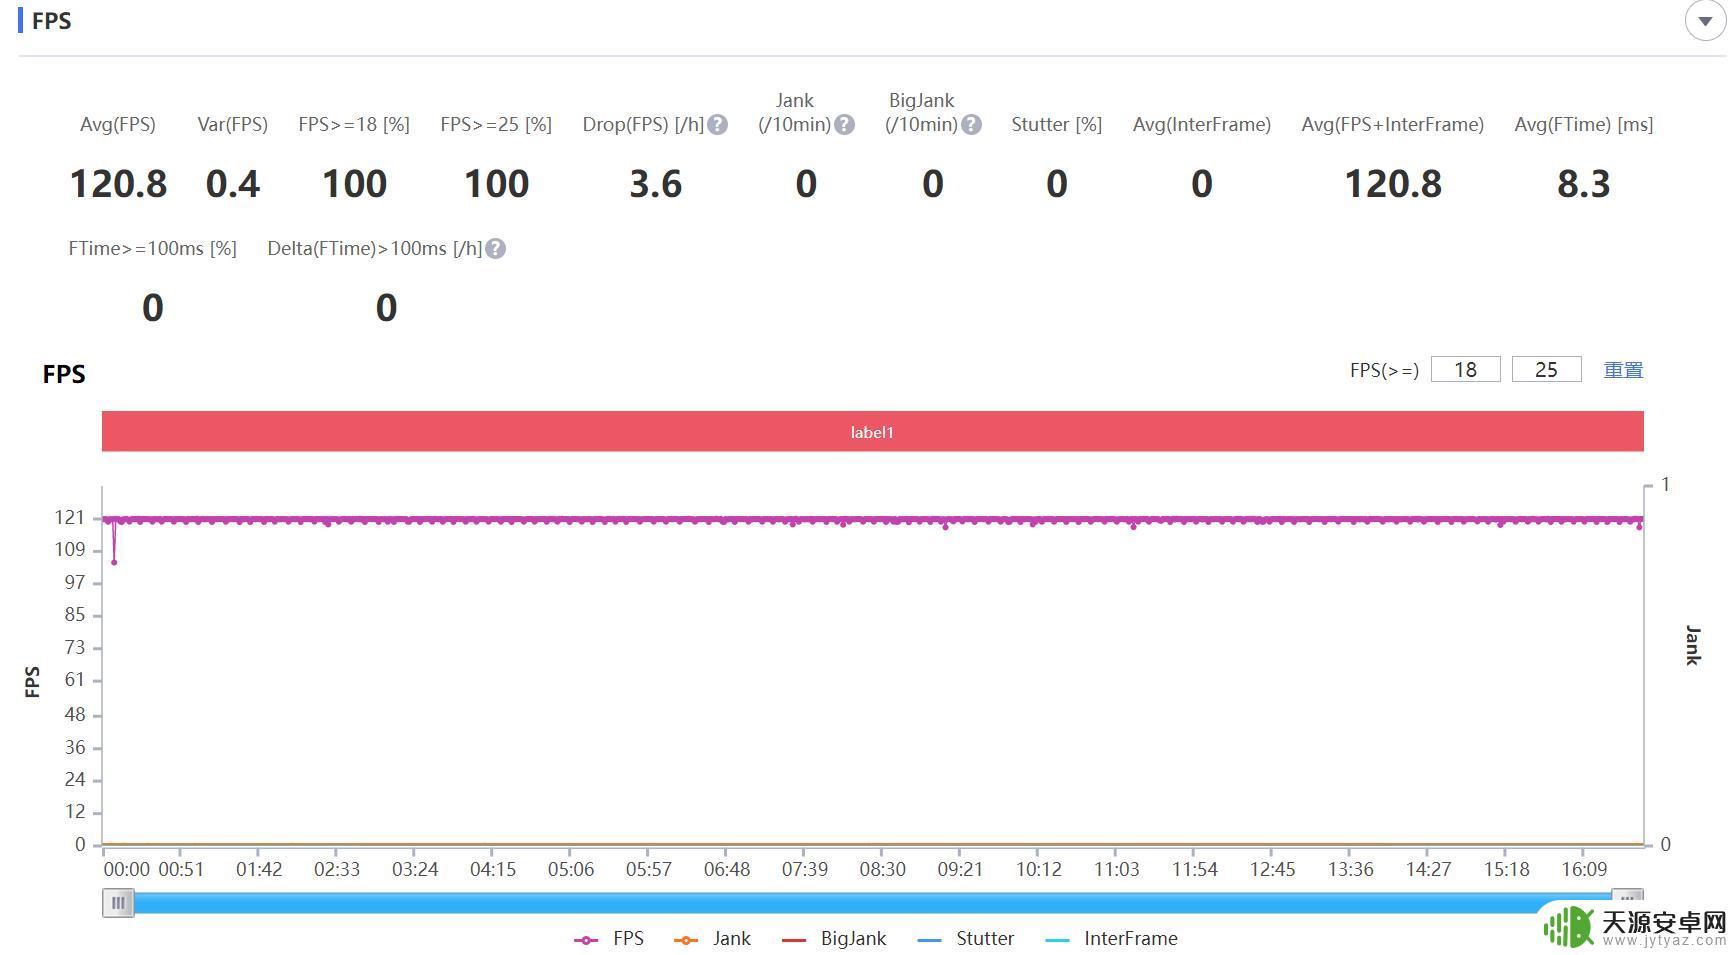Click the Stutter [%] label
This screenshot has width=1735, height=955.
click(x=1056, y=125)
